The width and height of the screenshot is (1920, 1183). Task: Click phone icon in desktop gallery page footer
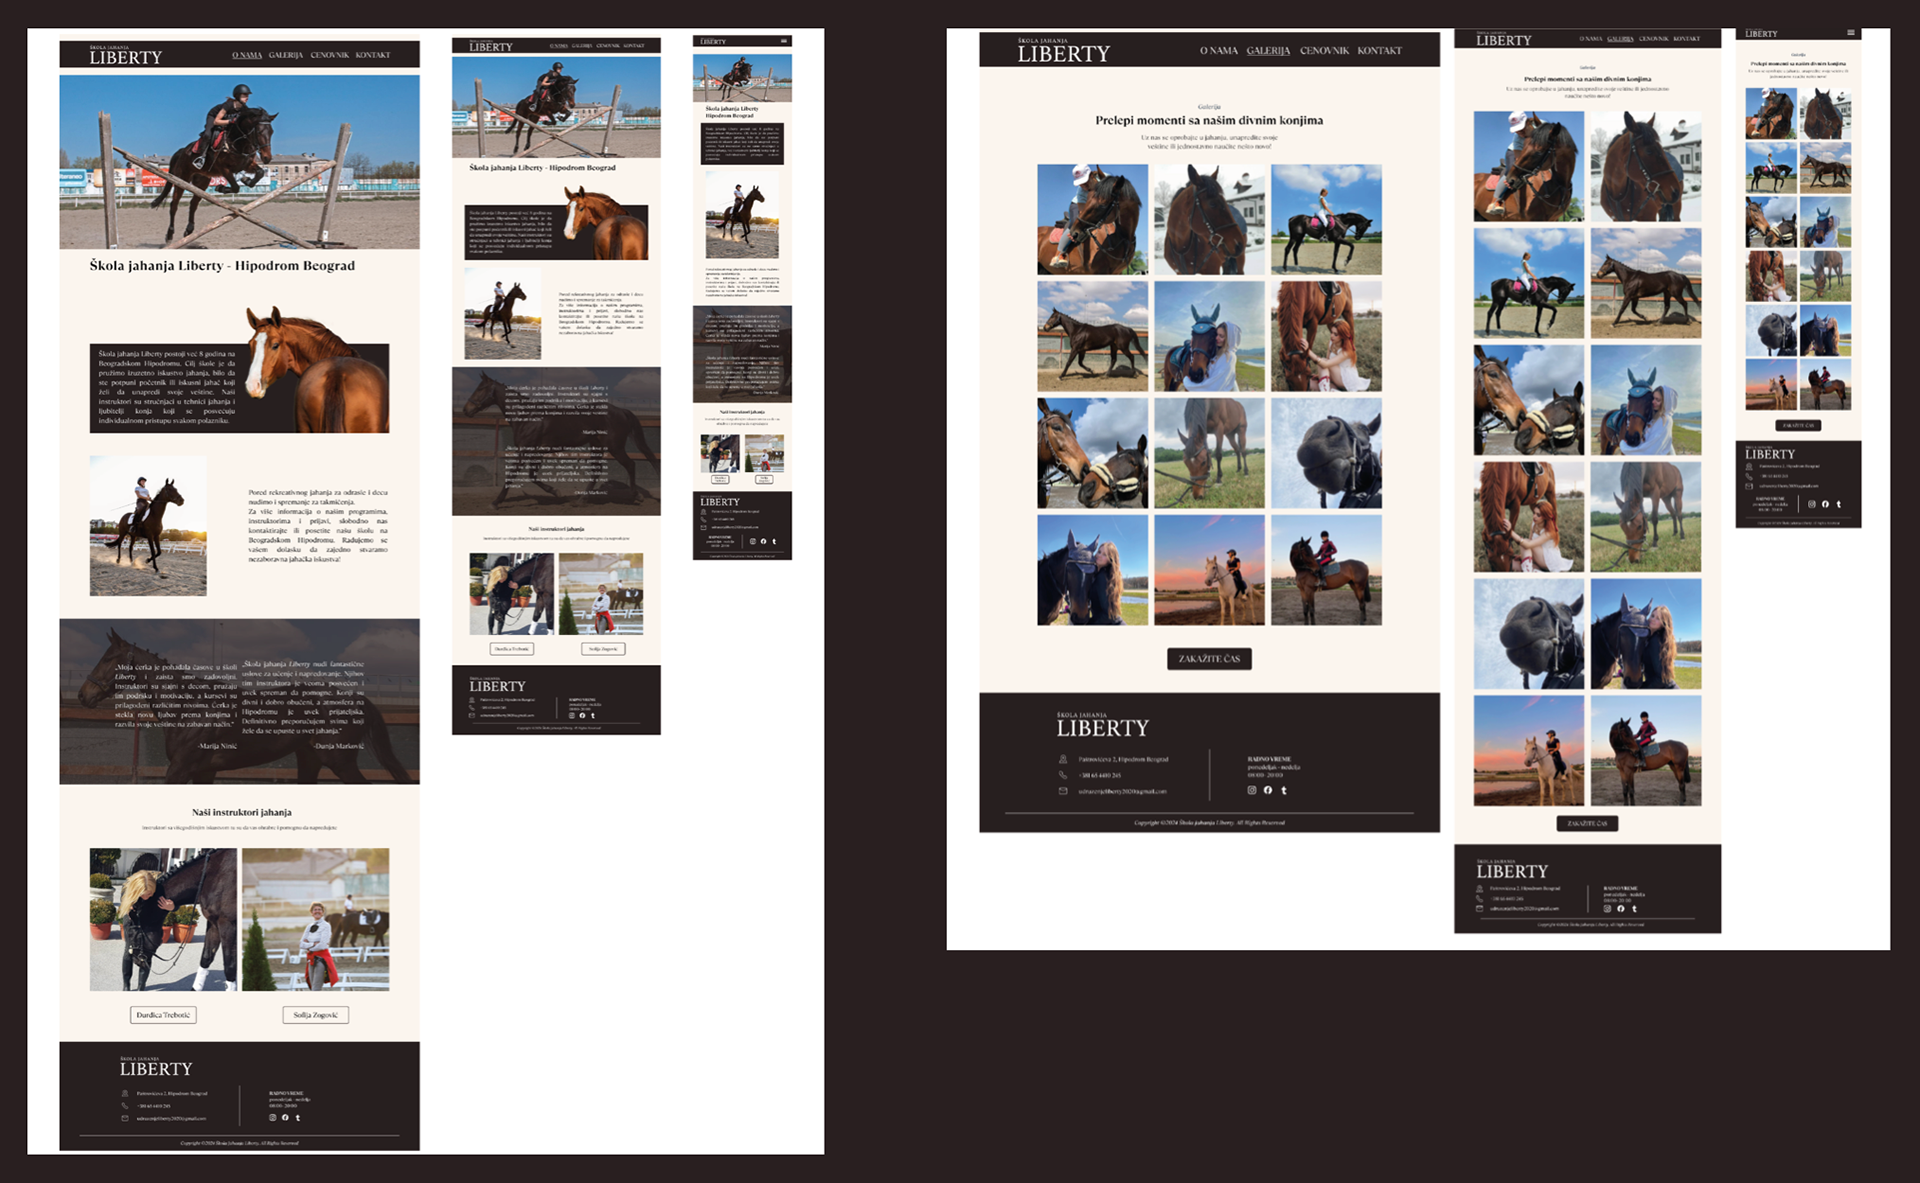pyautogui.click(x=1063, y=775)
